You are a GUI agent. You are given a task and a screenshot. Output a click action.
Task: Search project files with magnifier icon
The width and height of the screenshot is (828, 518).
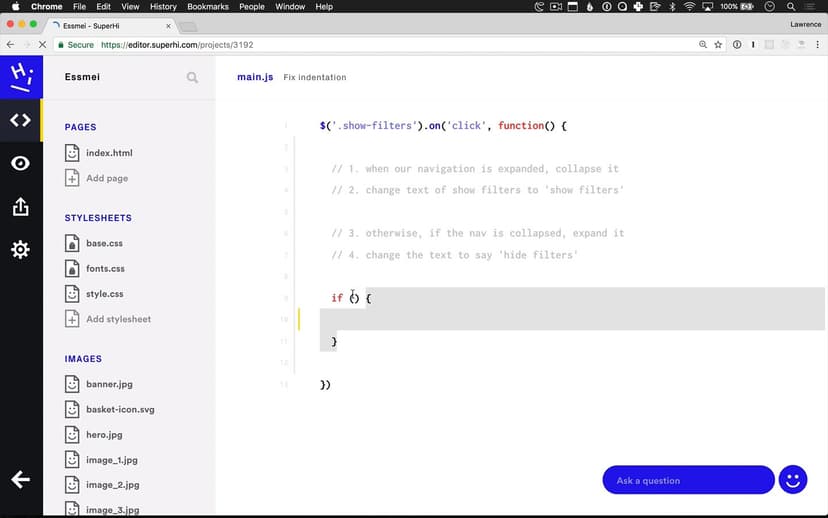point(192,77)
